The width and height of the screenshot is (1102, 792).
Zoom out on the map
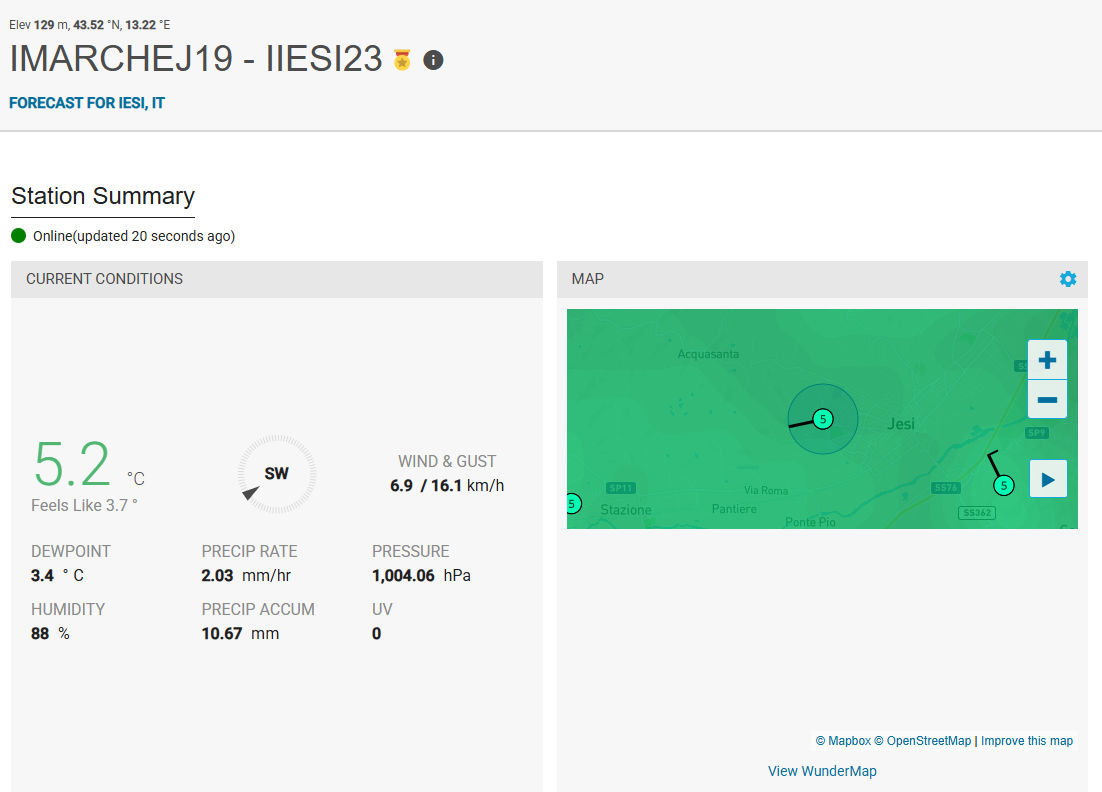tap(1047, 400)
